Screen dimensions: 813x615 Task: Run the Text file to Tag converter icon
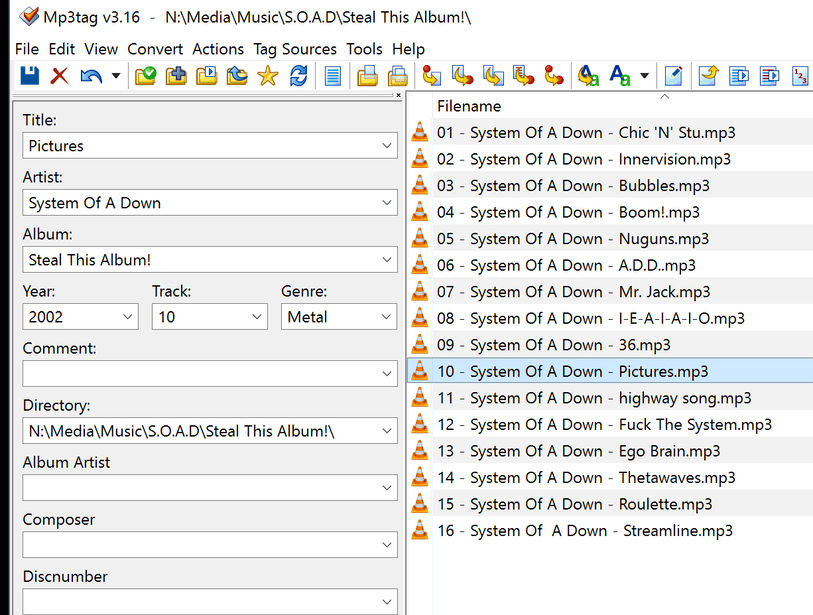(524, 76)
